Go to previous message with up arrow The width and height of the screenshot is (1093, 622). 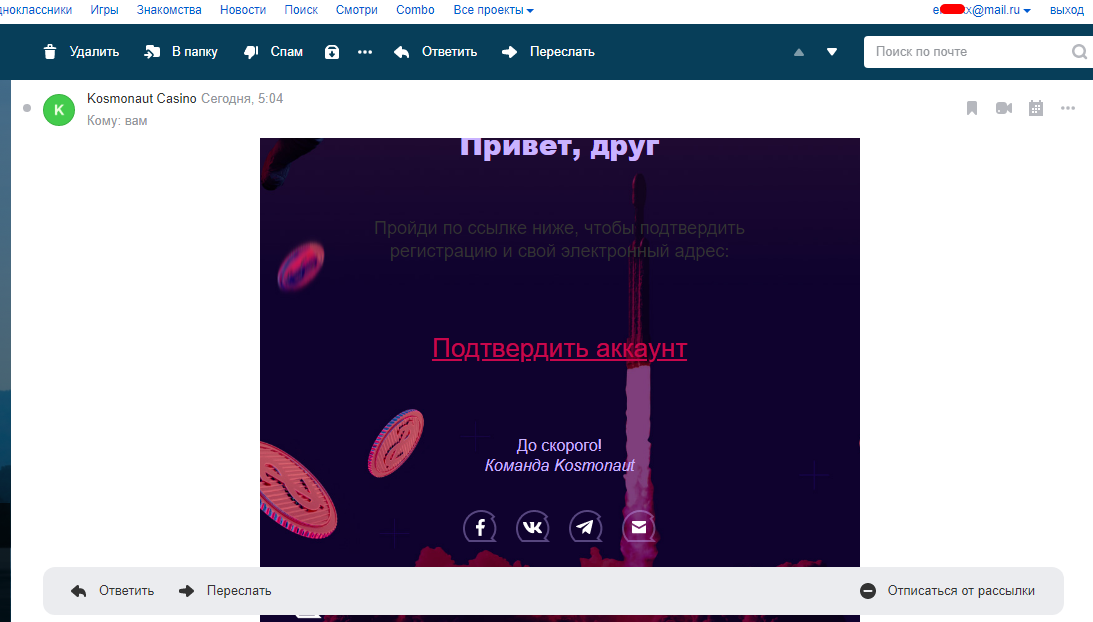pyautogui.click(x=799, y=52)
